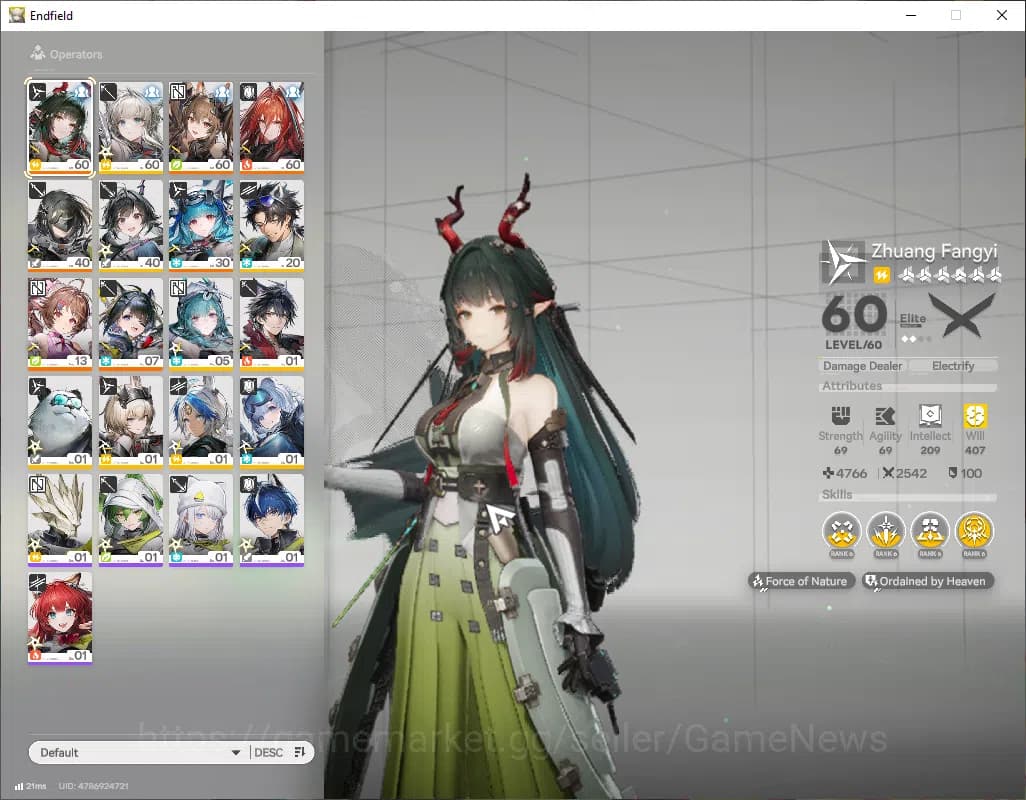Click the HP cross icon next to 4766
Image resolution: width=1026 pixels, height=800 pixels.
pos(828,473)
